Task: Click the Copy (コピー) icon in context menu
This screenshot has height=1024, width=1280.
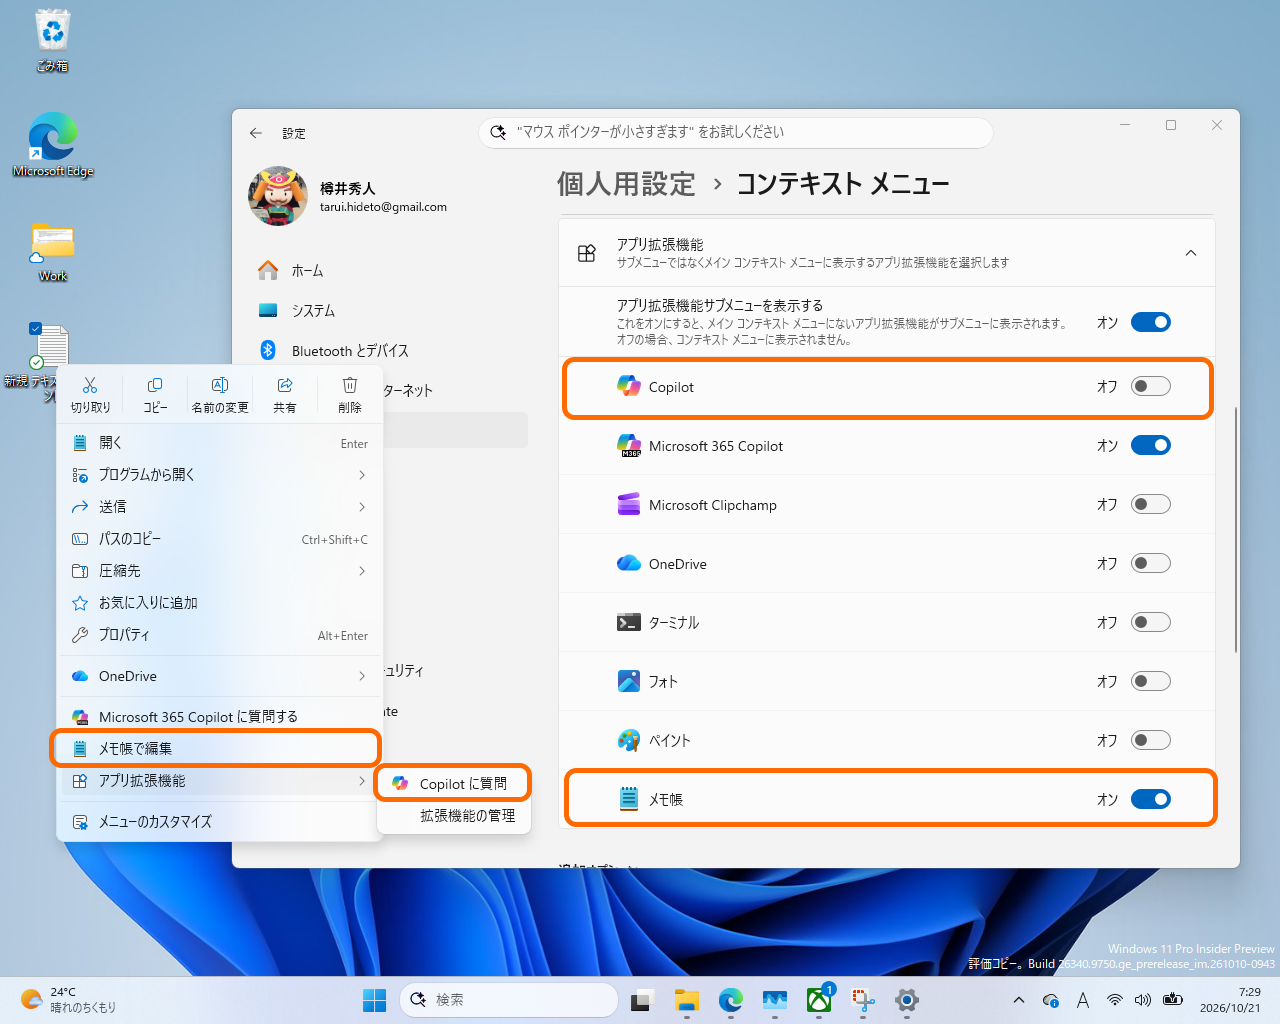Action: 155,386
